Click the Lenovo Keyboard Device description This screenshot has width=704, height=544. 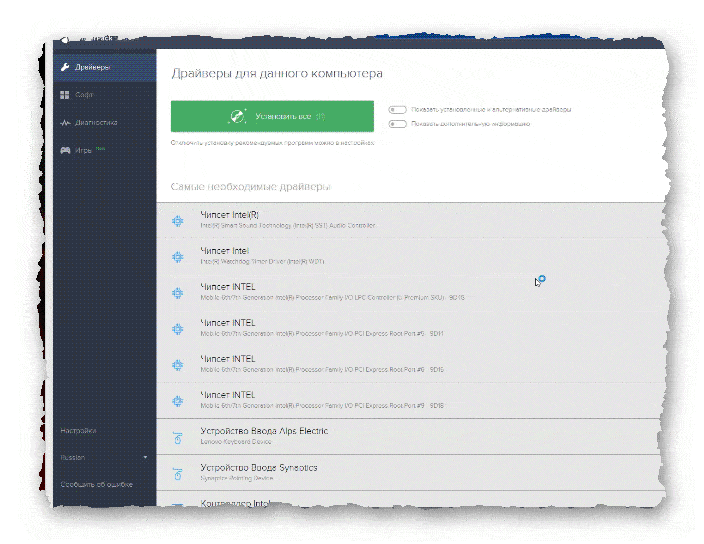point(236,442)
